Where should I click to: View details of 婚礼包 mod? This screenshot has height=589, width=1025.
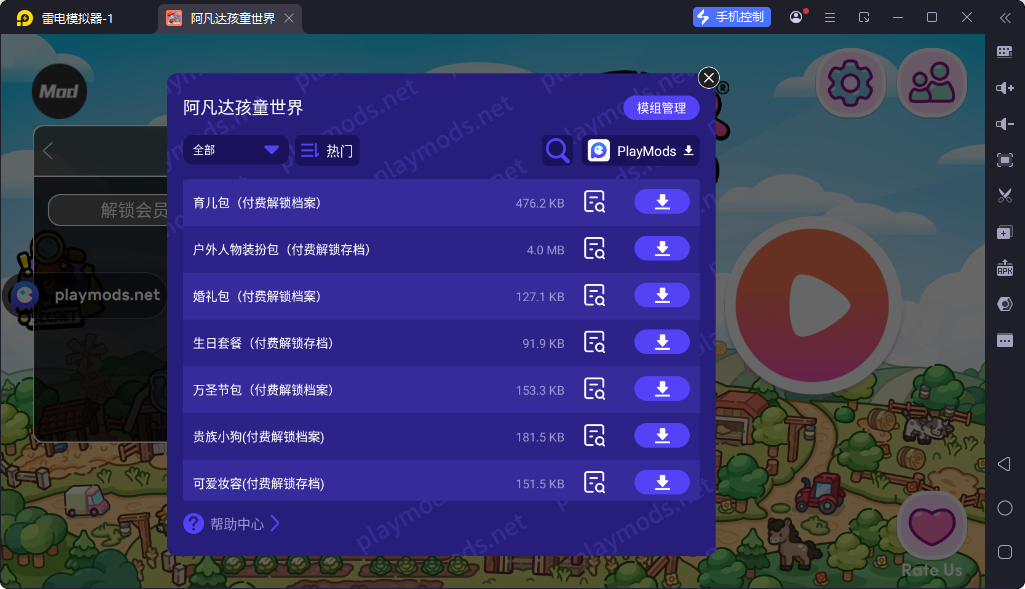(x=594, y=295)
